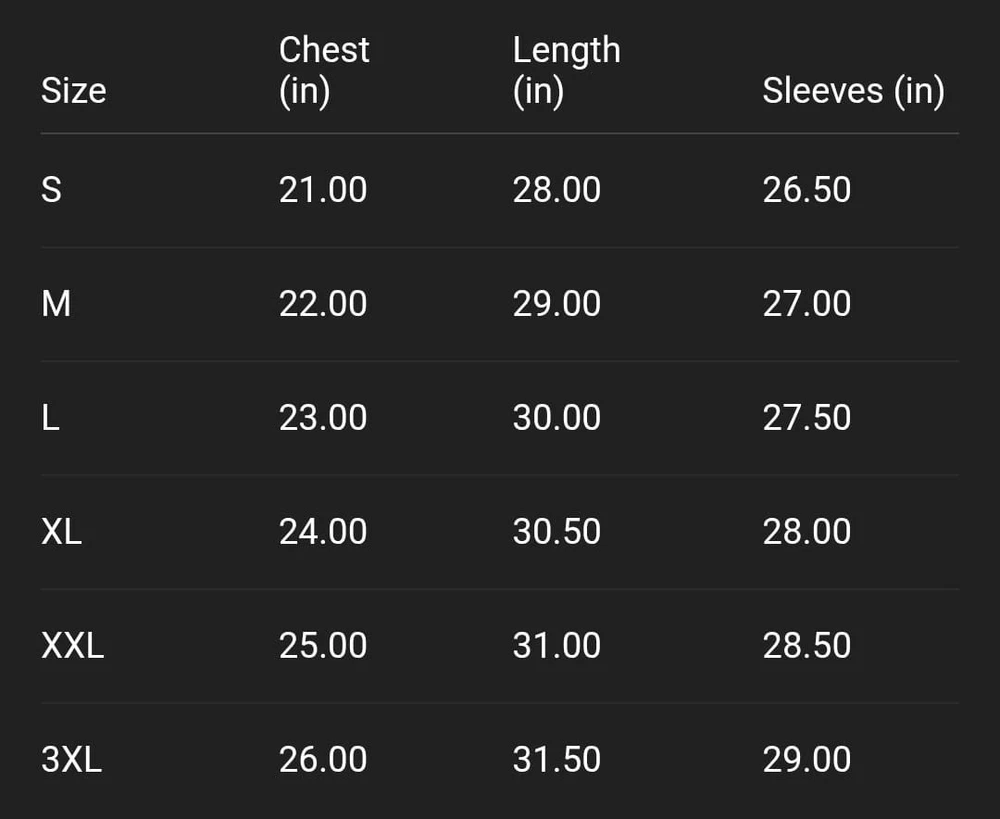Click the L size row label

point(50,417)
